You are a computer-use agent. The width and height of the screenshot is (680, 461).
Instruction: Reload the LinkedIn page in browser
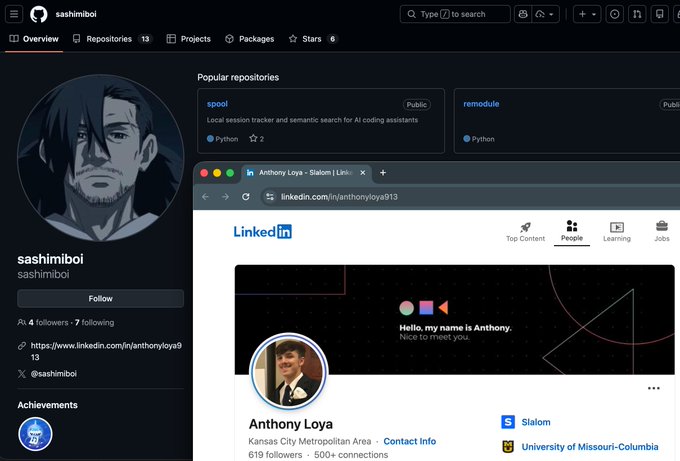[x=246, y=197]
